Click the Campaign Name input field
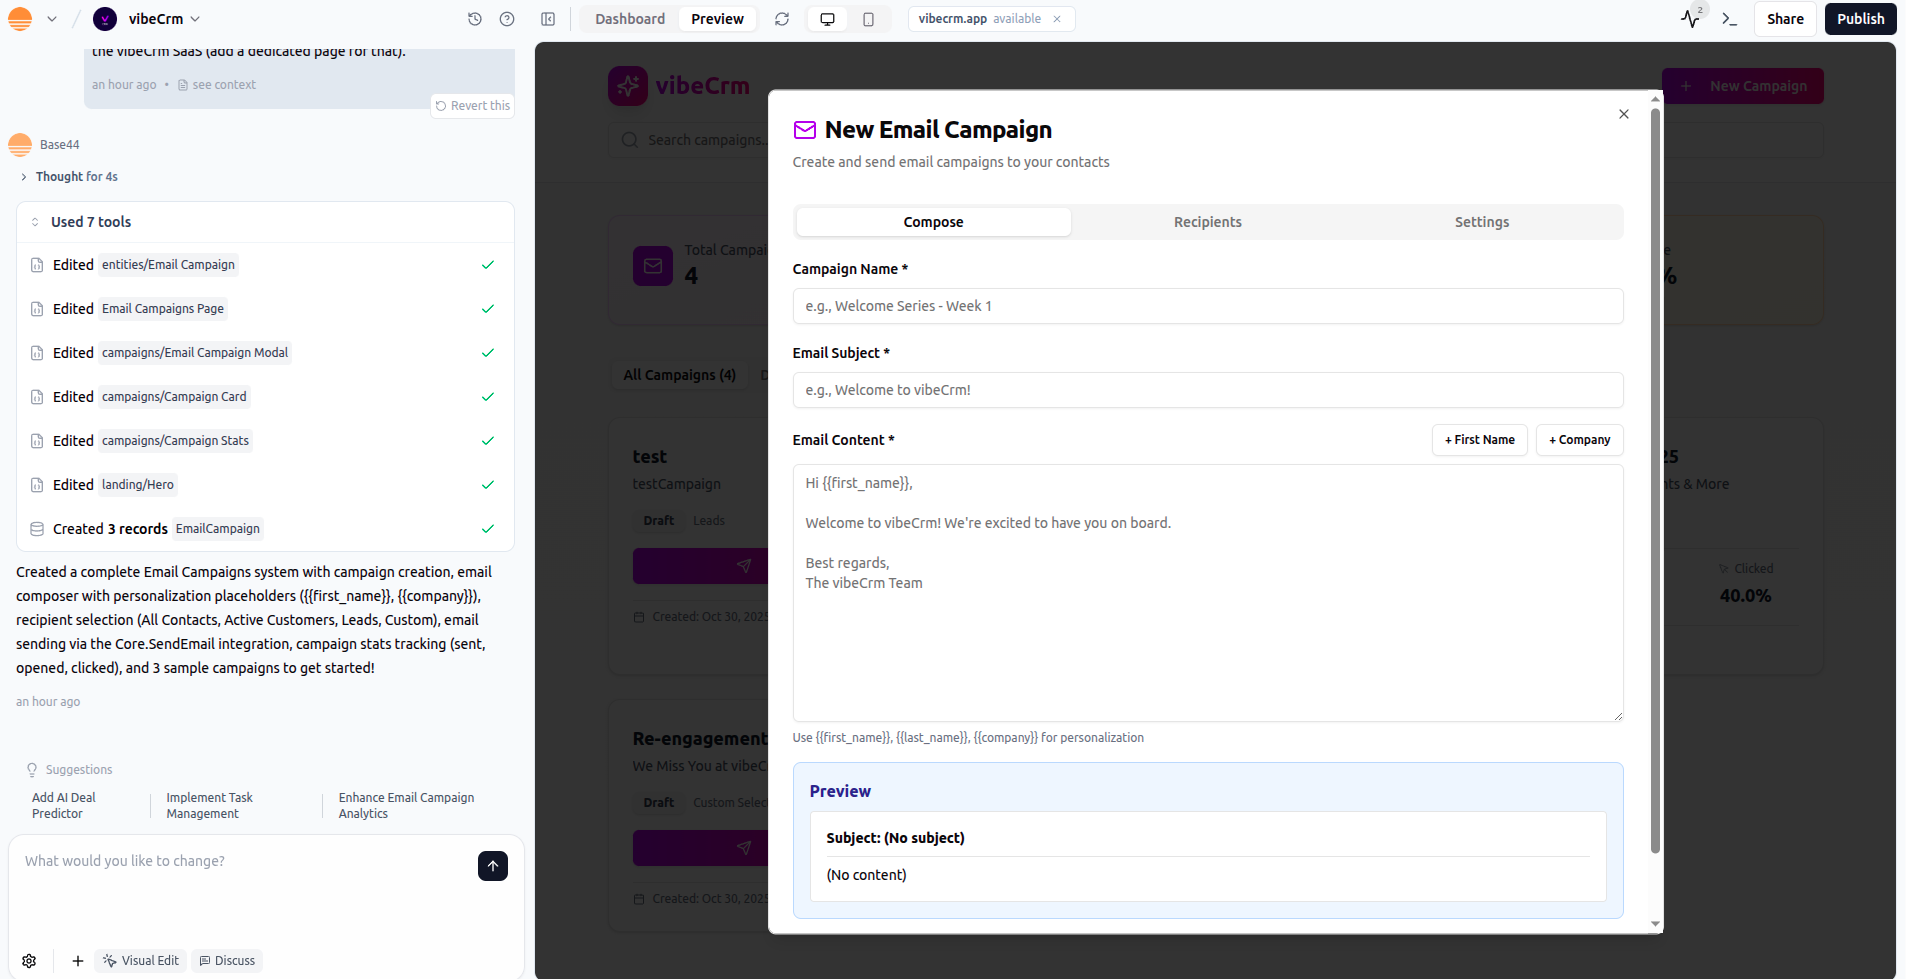The width and height of the screenshot is (1906, 979). [x=1207, y=306]
